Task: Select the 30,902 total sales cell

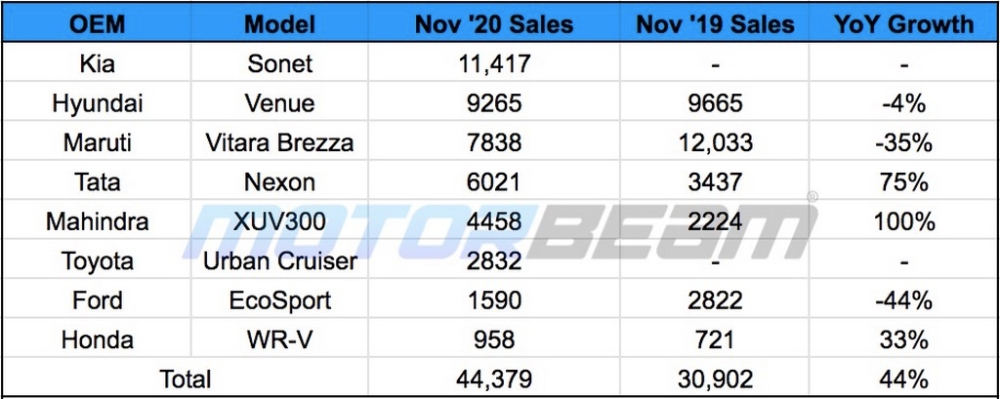Action: 715,379
